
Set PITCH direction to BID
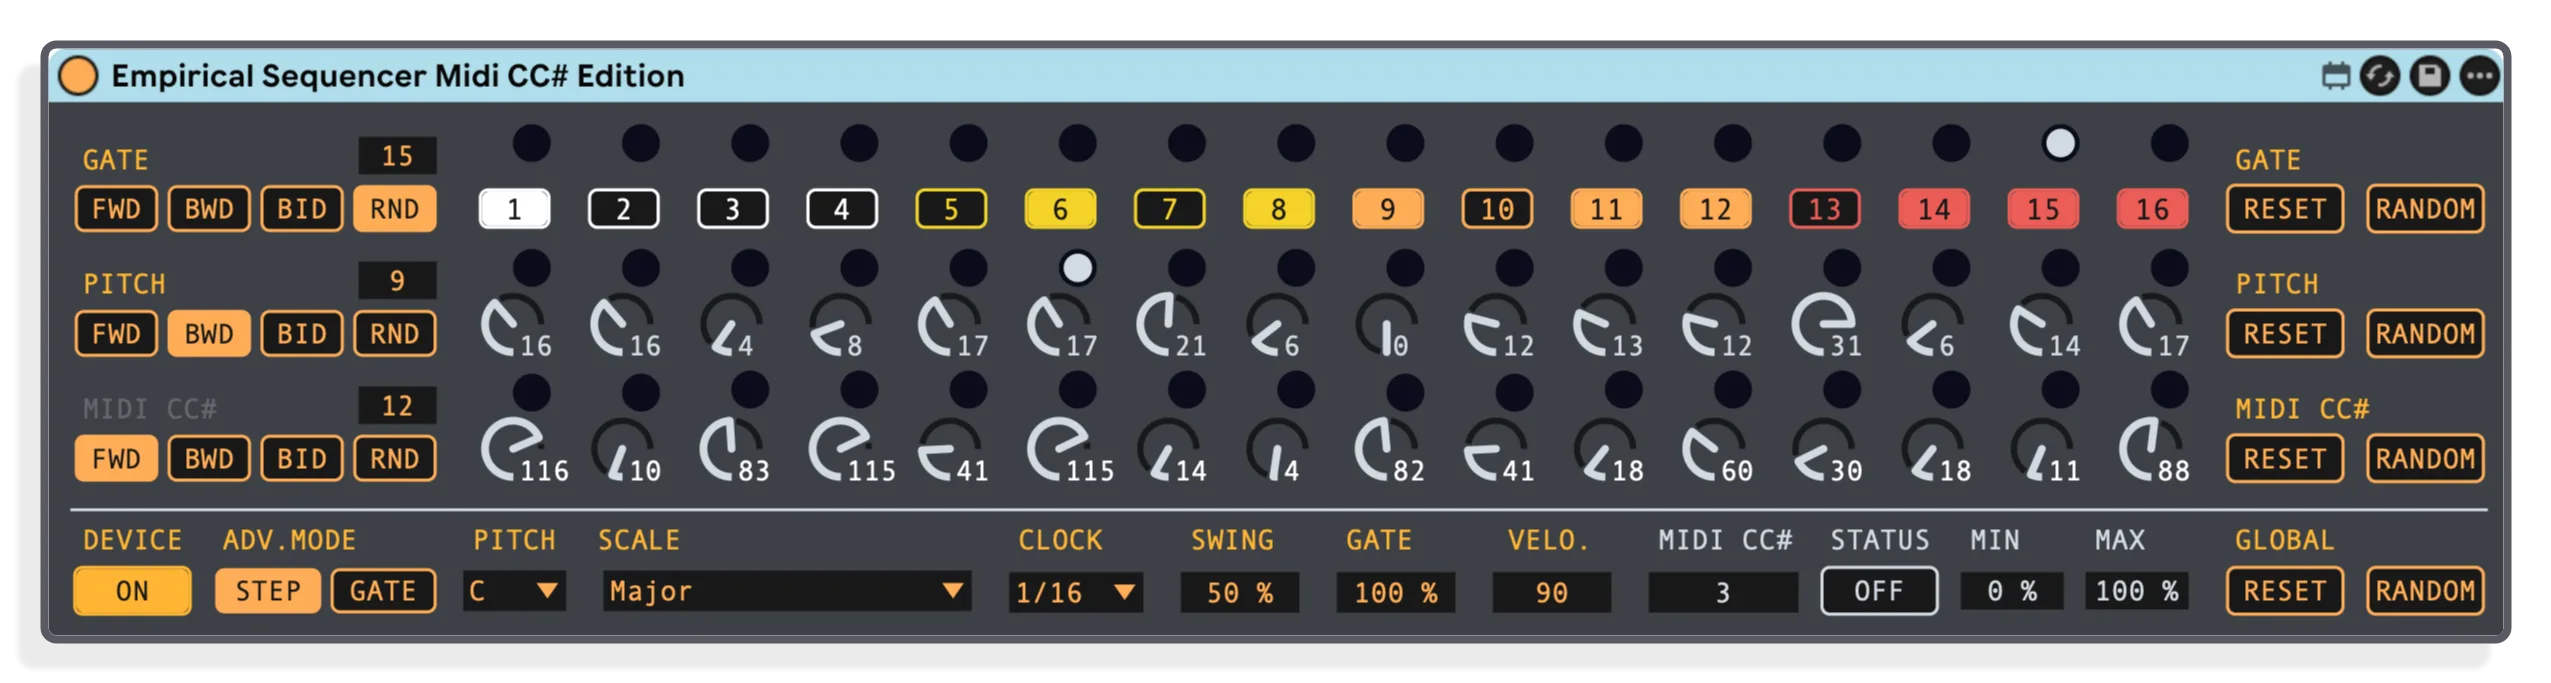tap(301, 333)
